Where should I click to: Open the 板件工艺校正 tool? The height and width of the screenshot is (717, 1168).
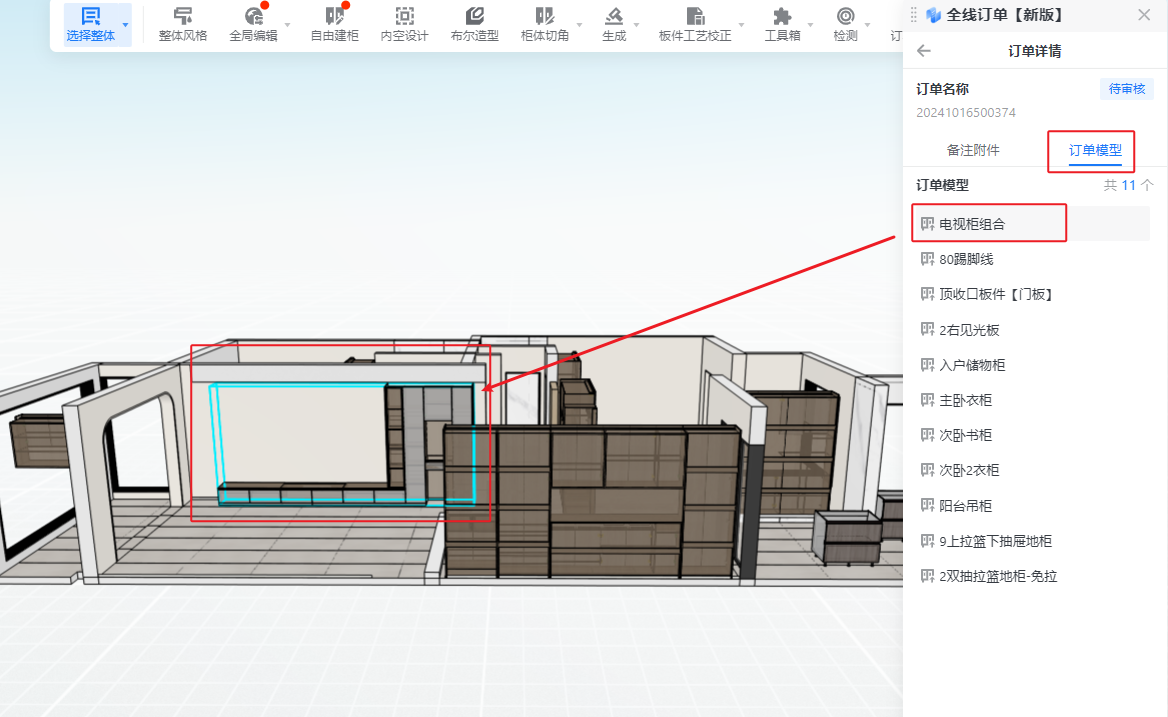pos(695,24)
